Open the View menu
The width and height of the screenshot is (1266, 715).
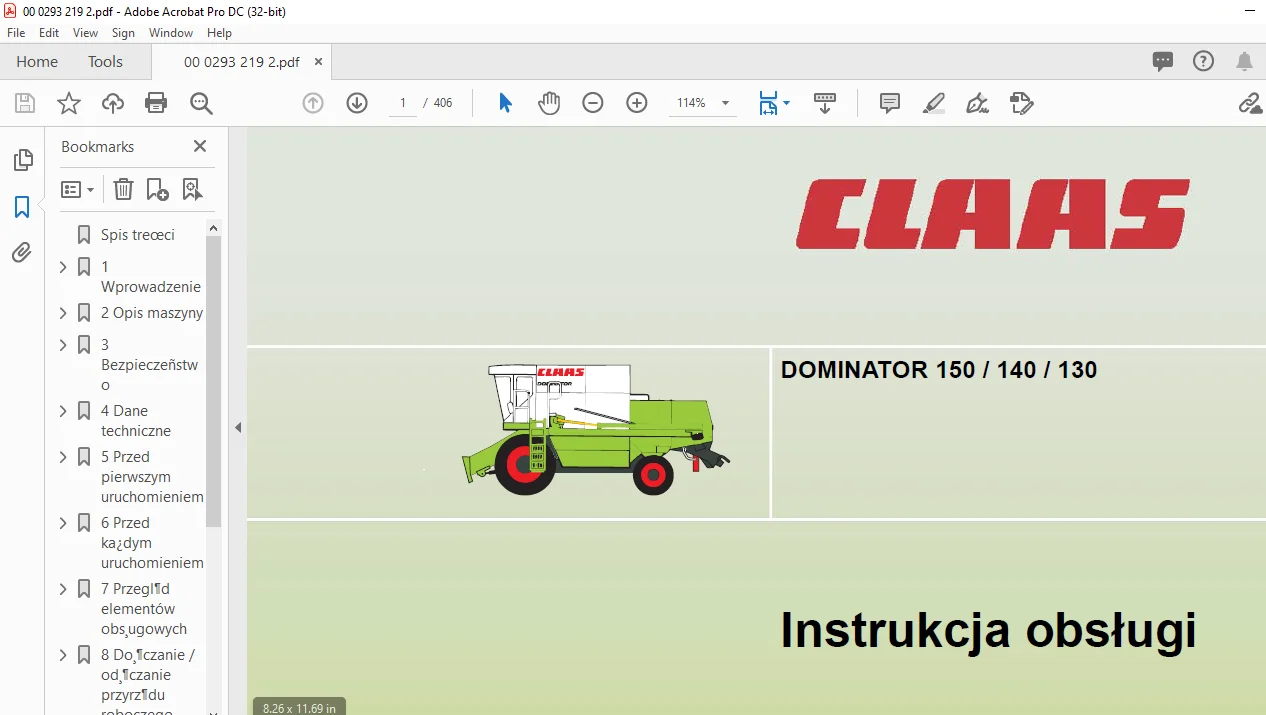(85, 33)
